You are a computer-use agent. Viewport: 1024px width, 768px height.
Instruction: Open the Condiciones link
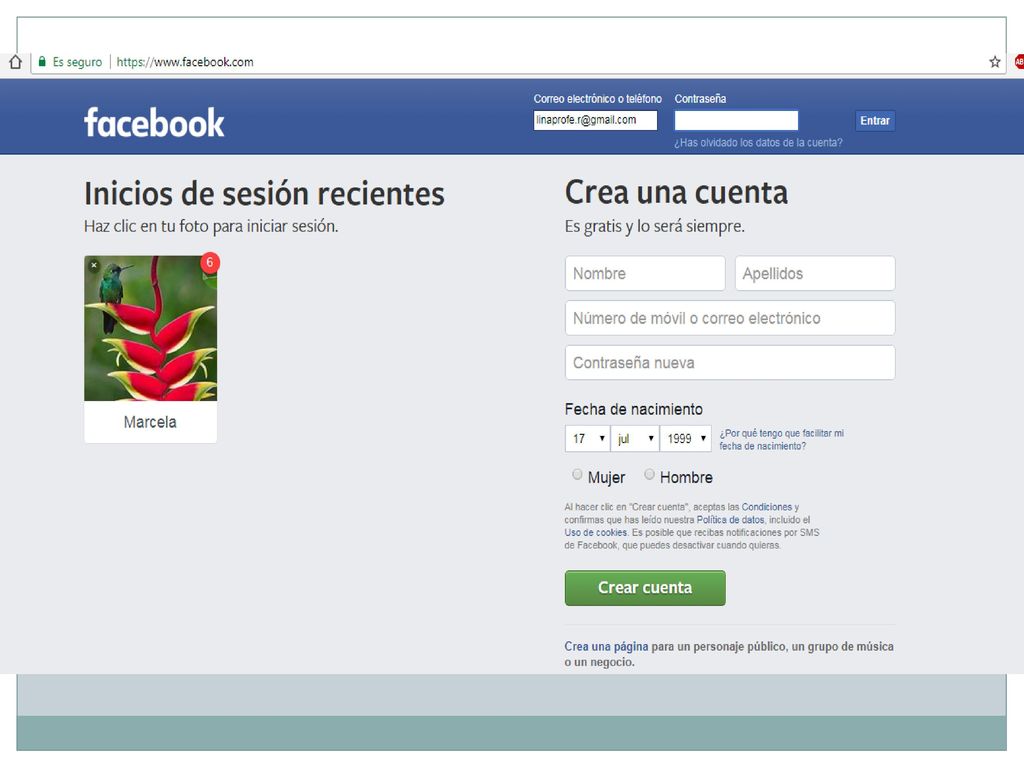coord(767,507)
